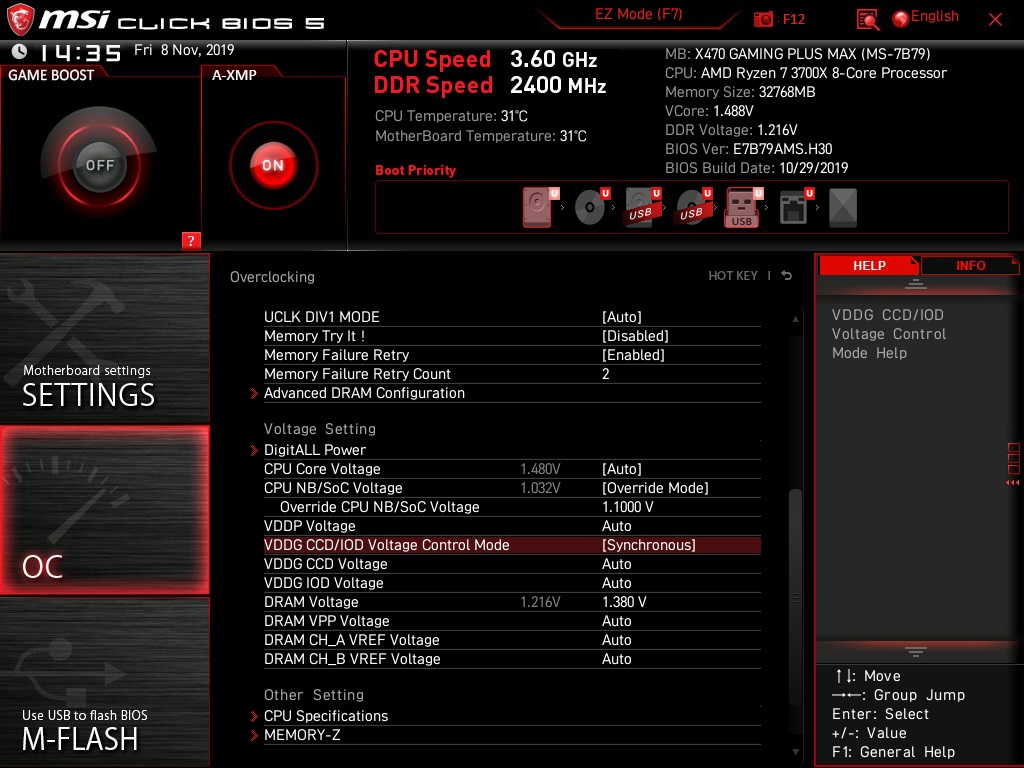Click the language globe icon

point(901,19)
